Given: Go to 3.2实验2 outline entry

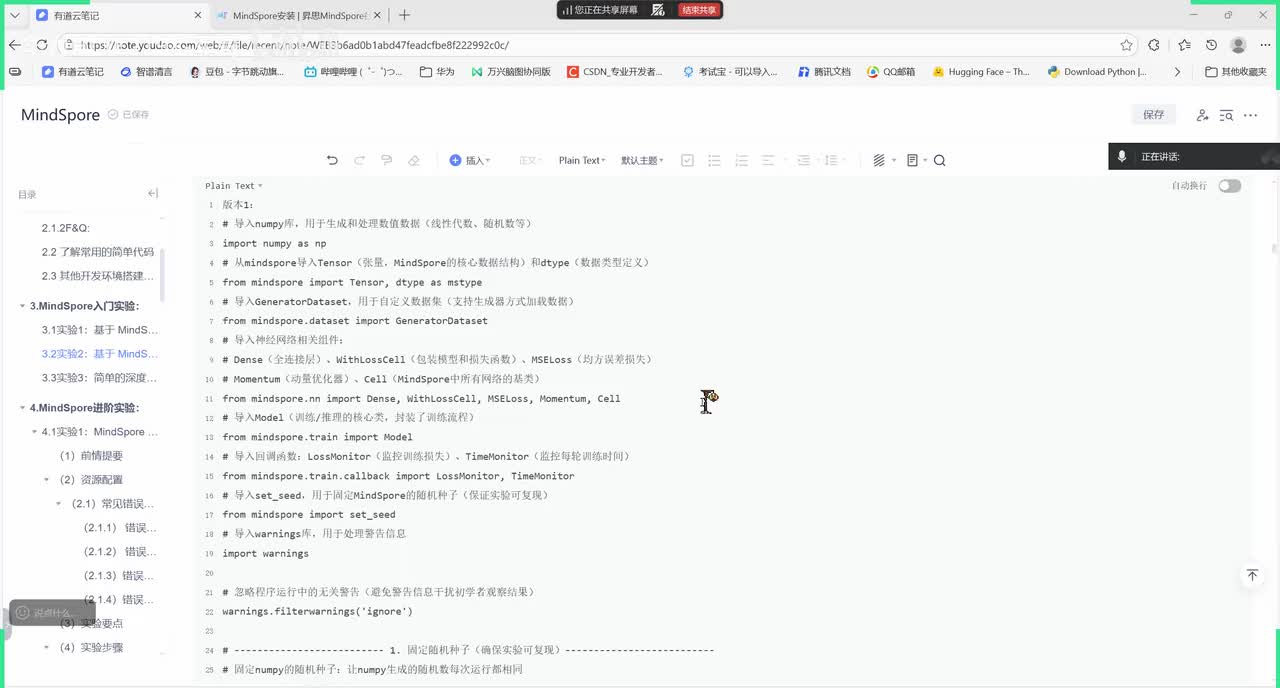Looking at the screenshot, I should click(100, 354).
